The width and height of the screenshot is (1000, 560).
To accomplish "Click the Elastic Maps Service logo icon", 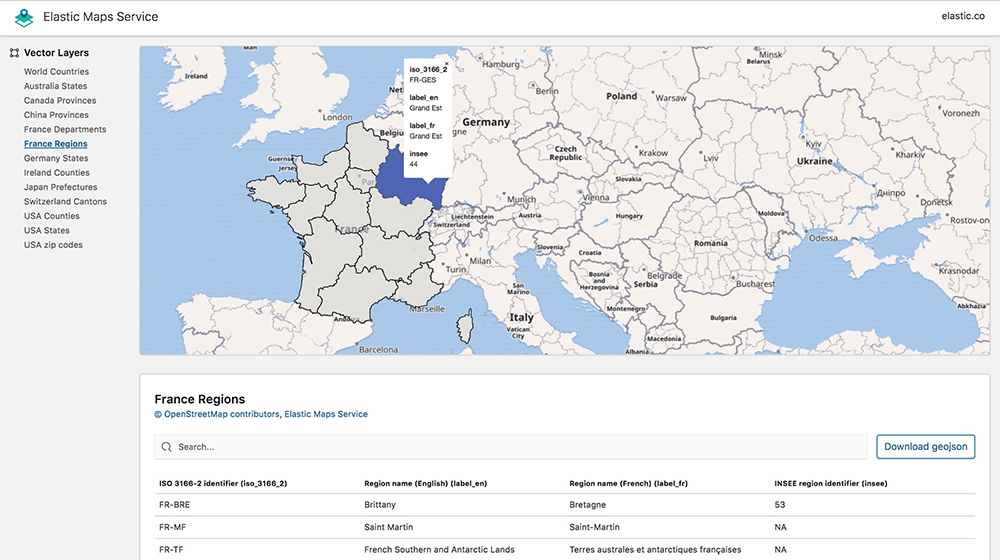I will click(24, 17).
